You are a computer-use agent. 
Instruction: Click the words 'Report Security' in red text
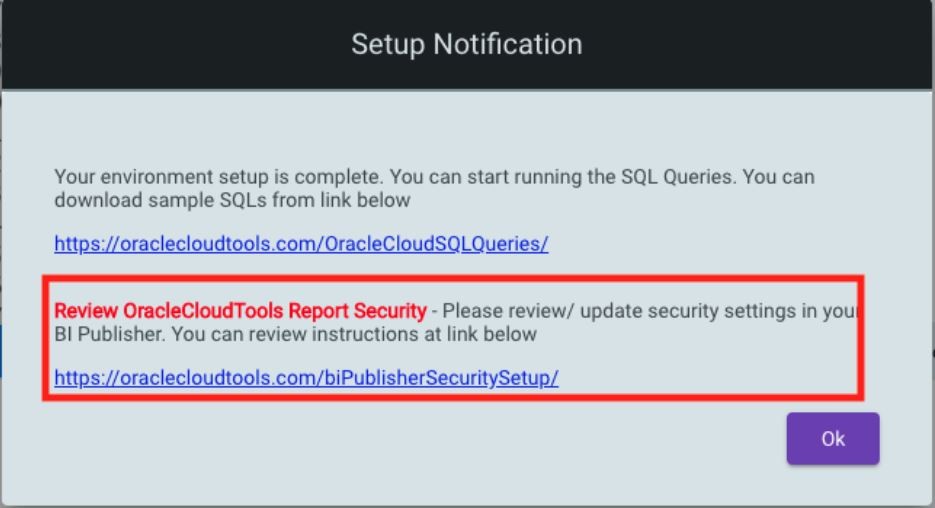[358, 311]
